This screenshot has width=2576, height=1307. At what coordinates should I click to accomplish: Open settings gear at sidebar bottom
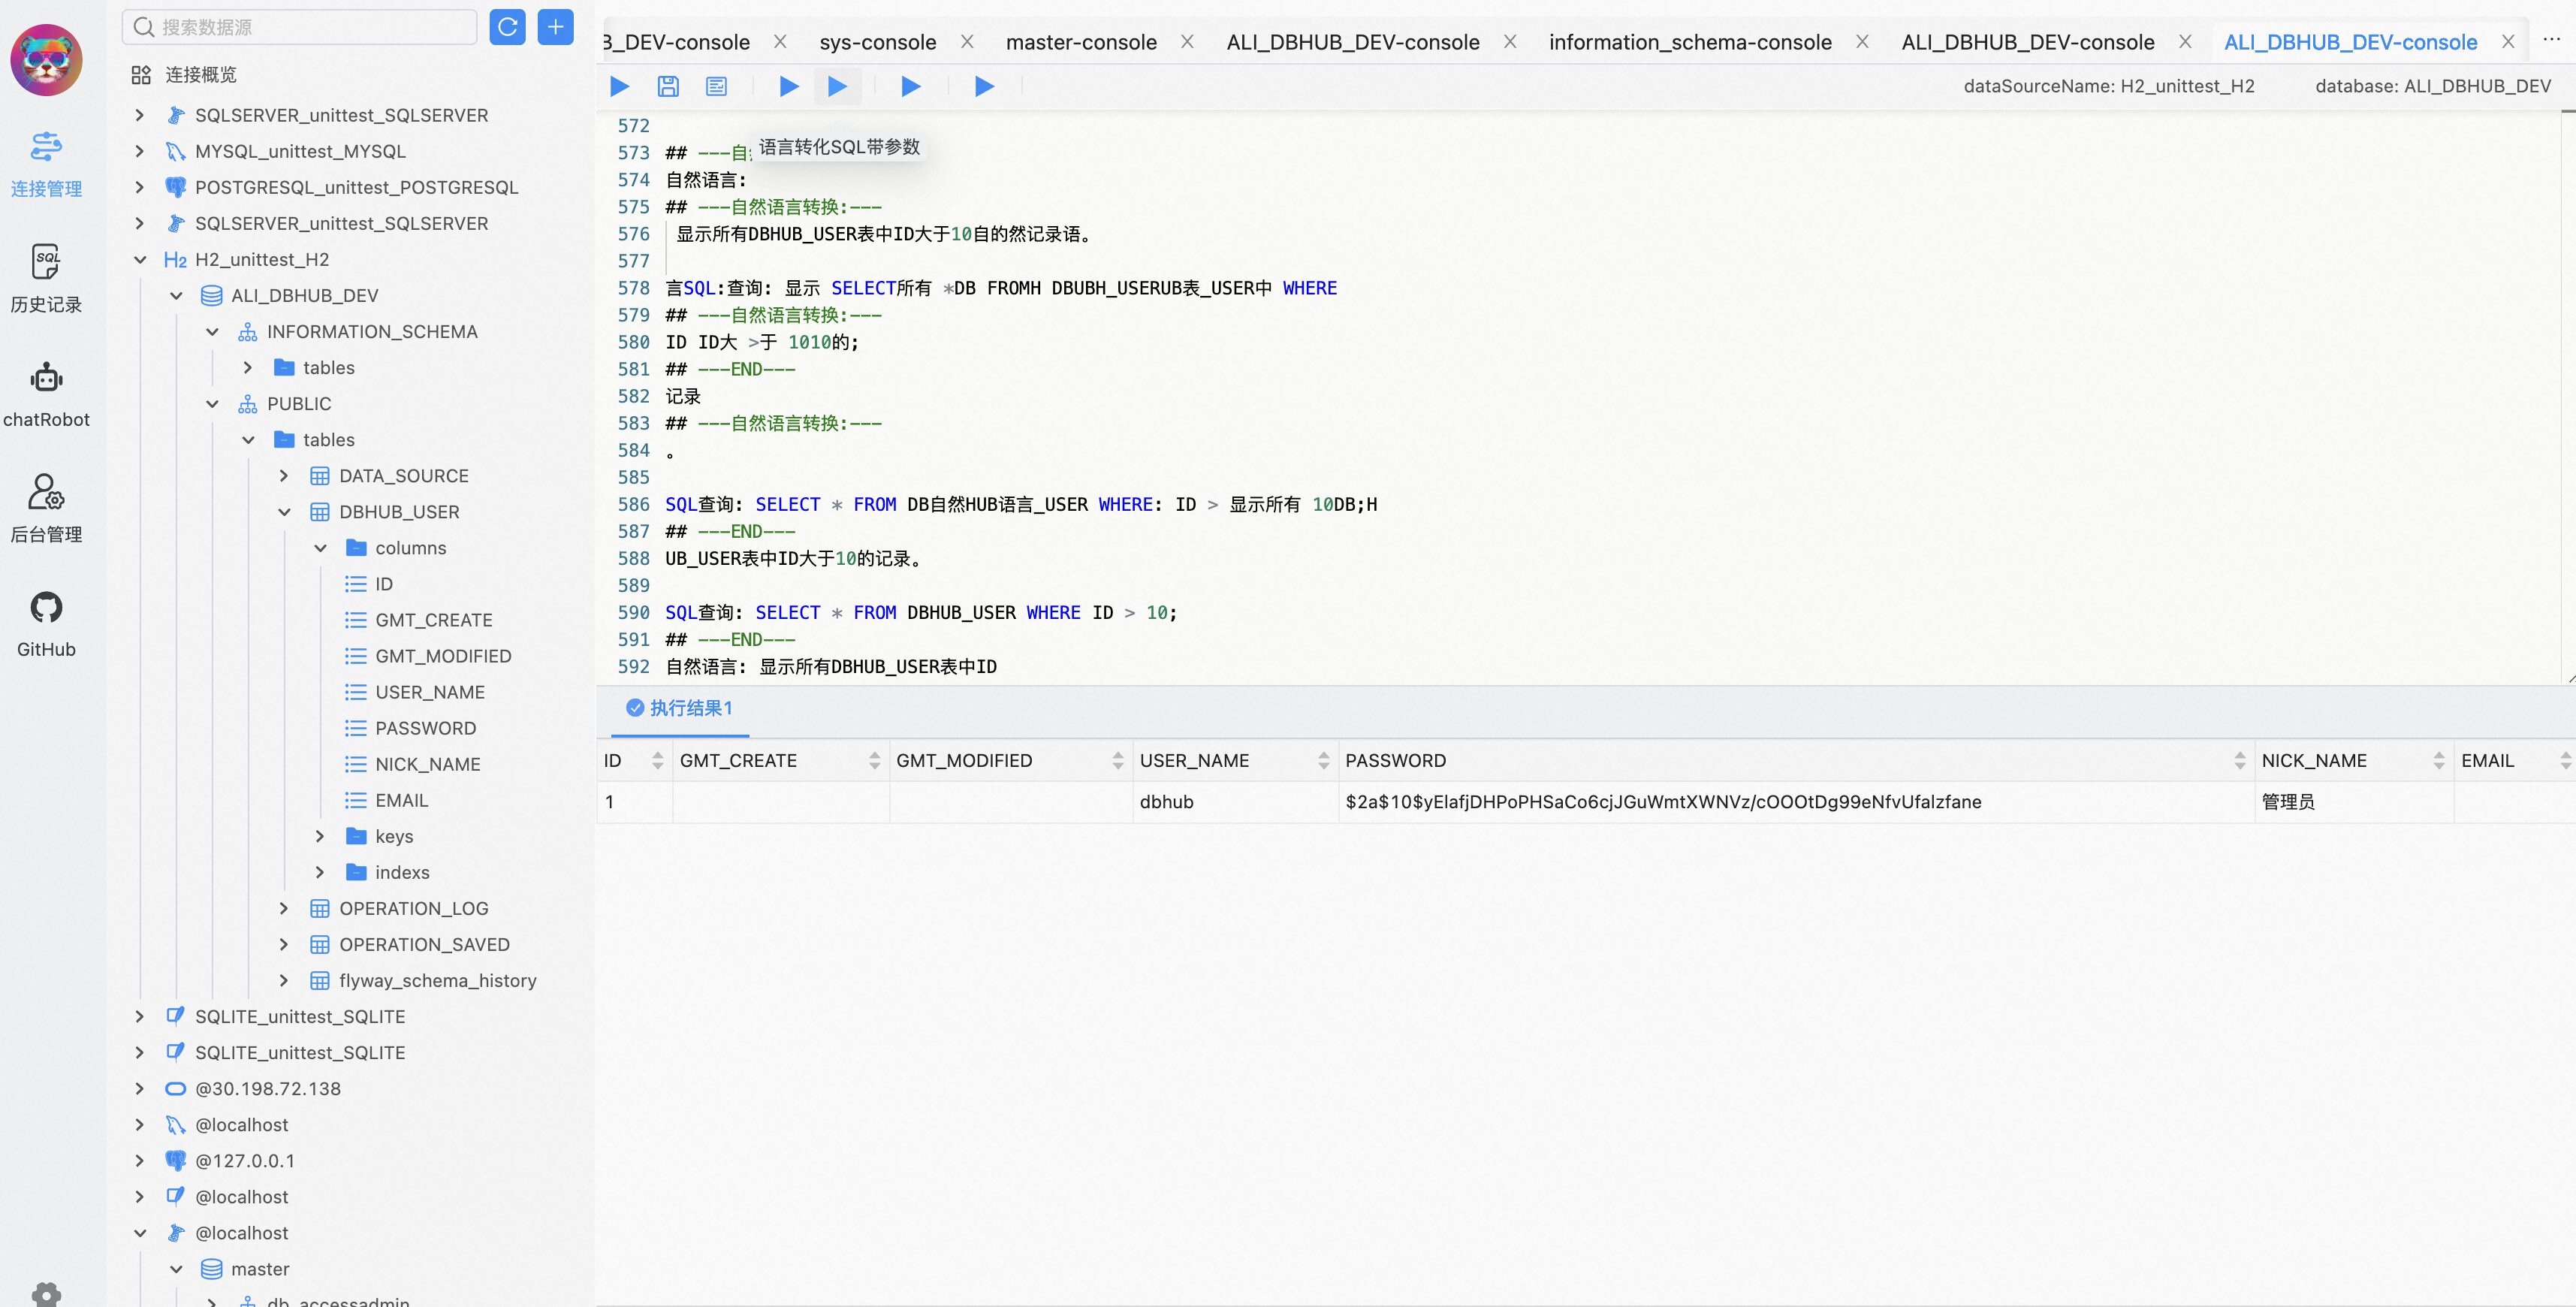point(46,1294)
